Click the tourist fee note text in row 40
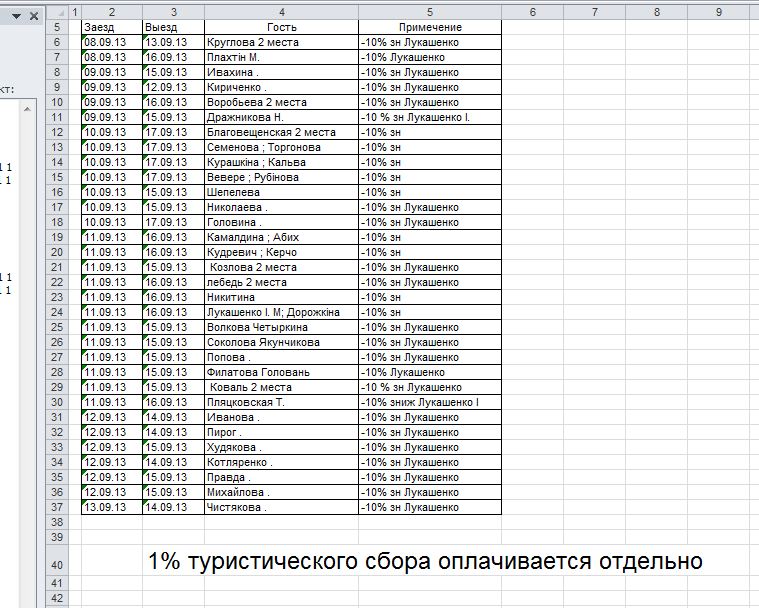759x608 pixels. coord(425,562)
